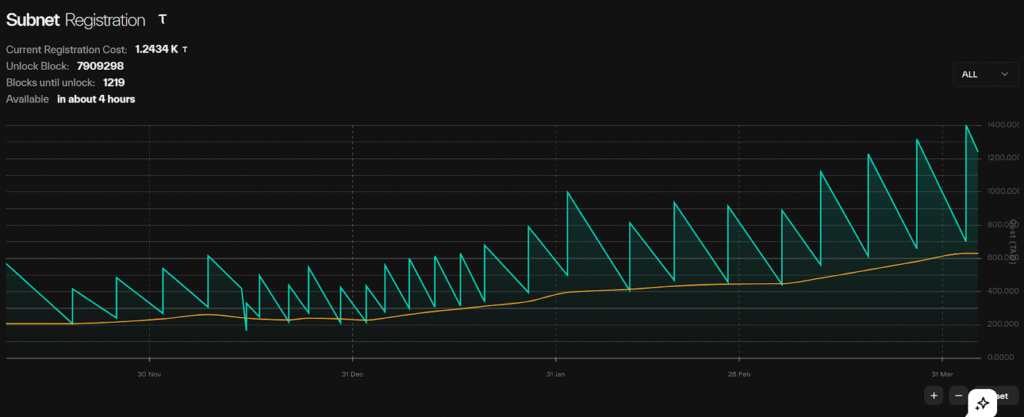
Task: Zoom in with the plus button
Action: [x=933, y=396]
